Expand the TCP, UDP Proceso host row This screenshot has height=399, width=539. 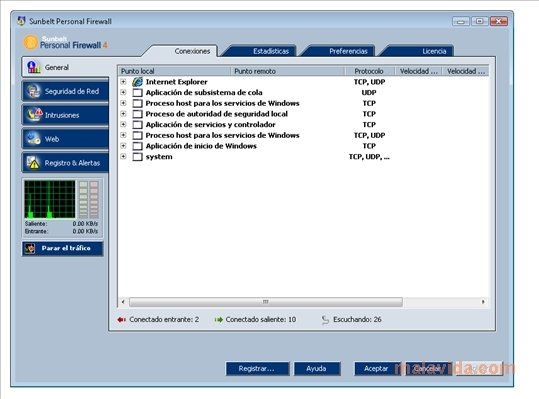tap(123, 135)
